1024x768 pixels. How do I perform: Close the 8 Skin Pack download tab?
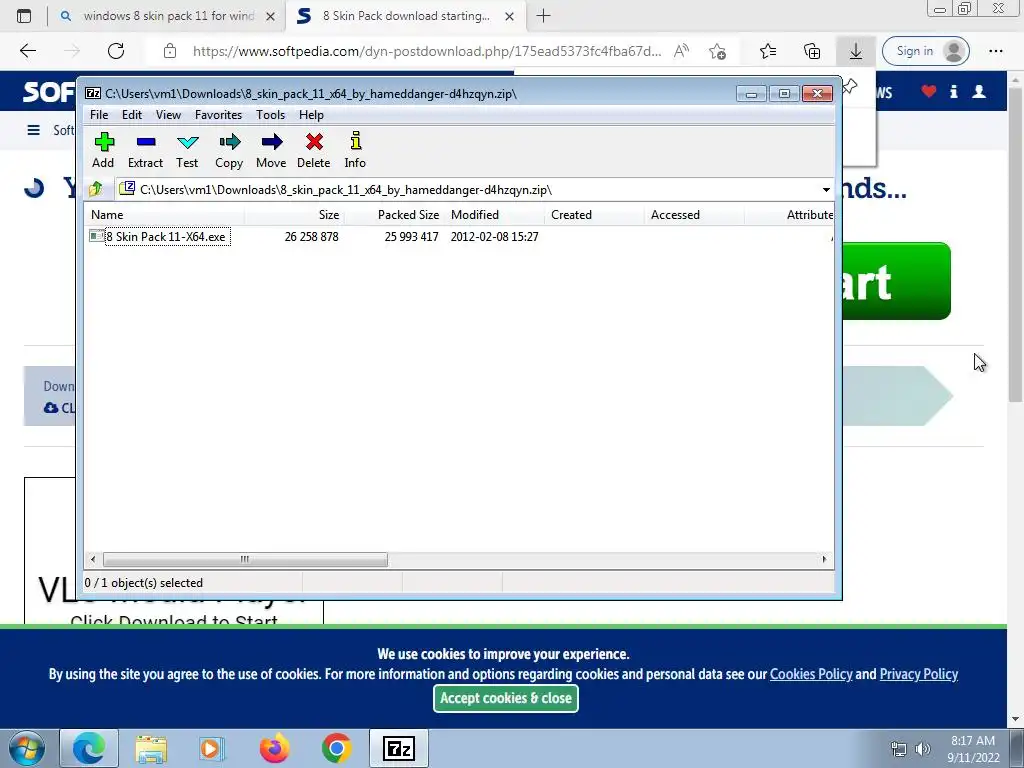click(509, 17)
